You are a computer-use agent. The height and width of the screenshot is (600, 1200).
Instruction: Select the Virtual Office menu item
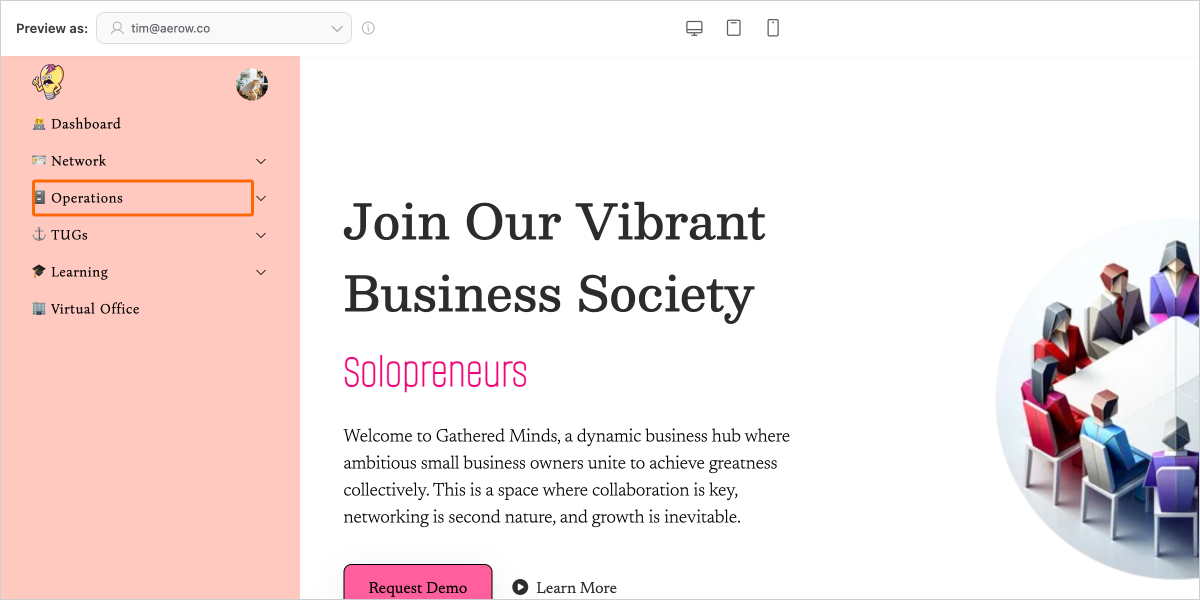[x=94, y=309]
